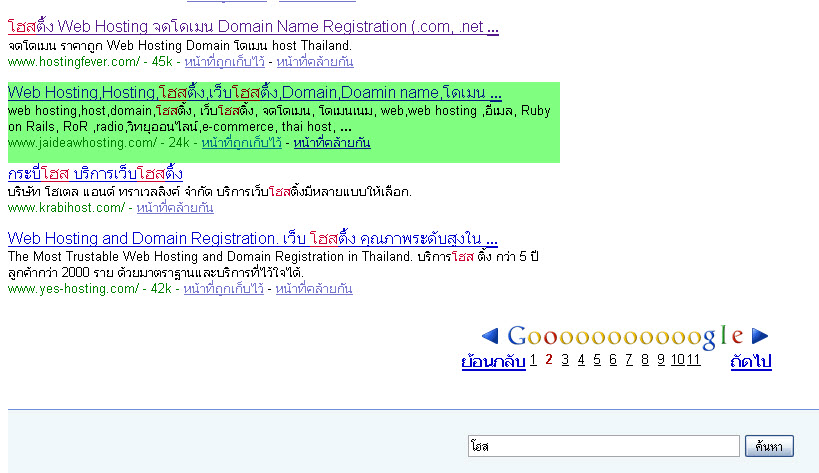Click the Google pagination logo letters

click(625, 337)
